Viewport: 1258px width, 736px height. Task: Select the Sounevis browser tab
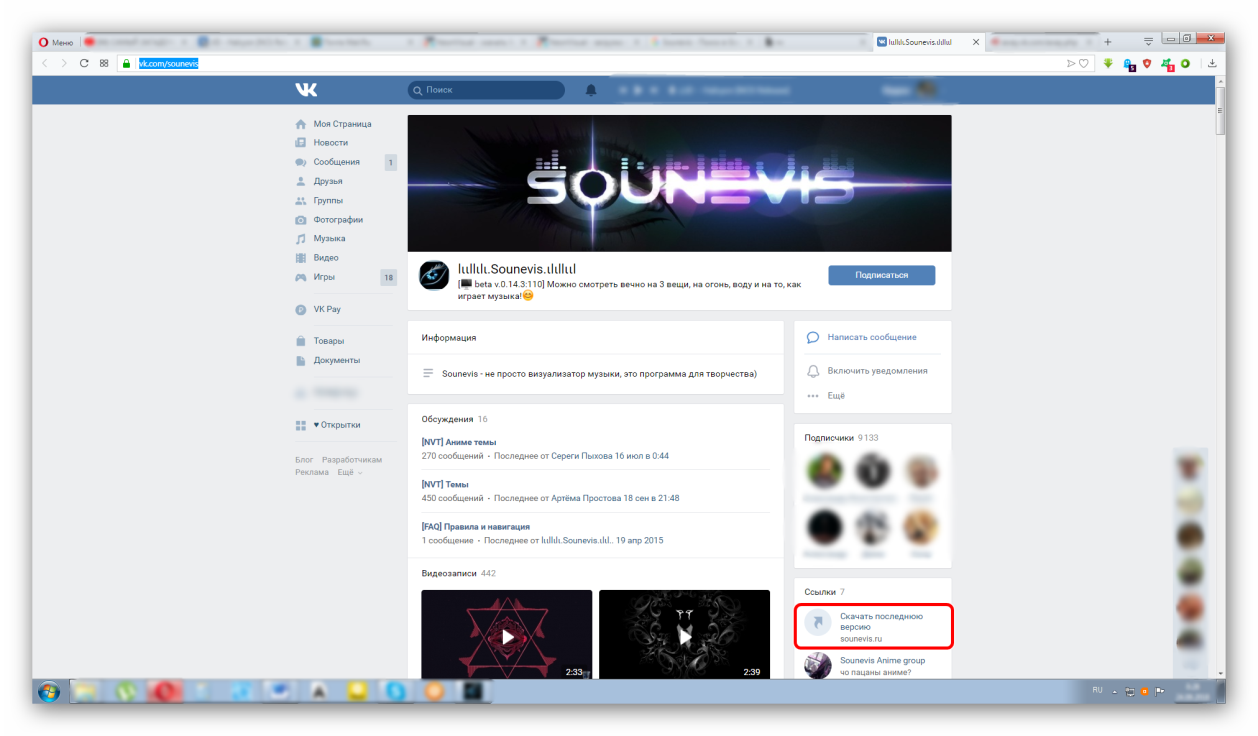tap(927, 42)
